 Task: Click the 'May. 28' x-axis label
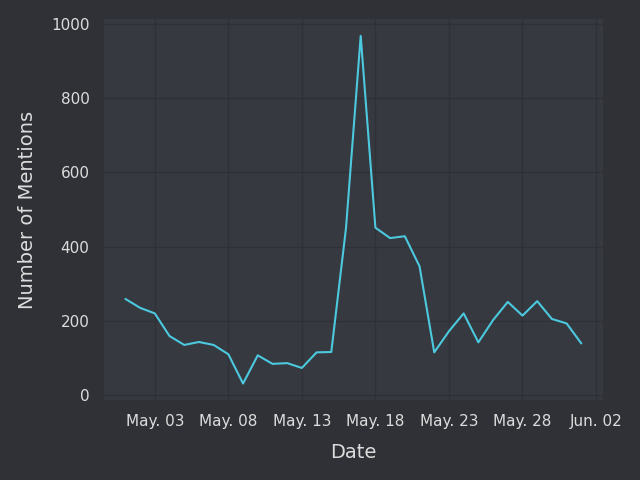point(522,420)
